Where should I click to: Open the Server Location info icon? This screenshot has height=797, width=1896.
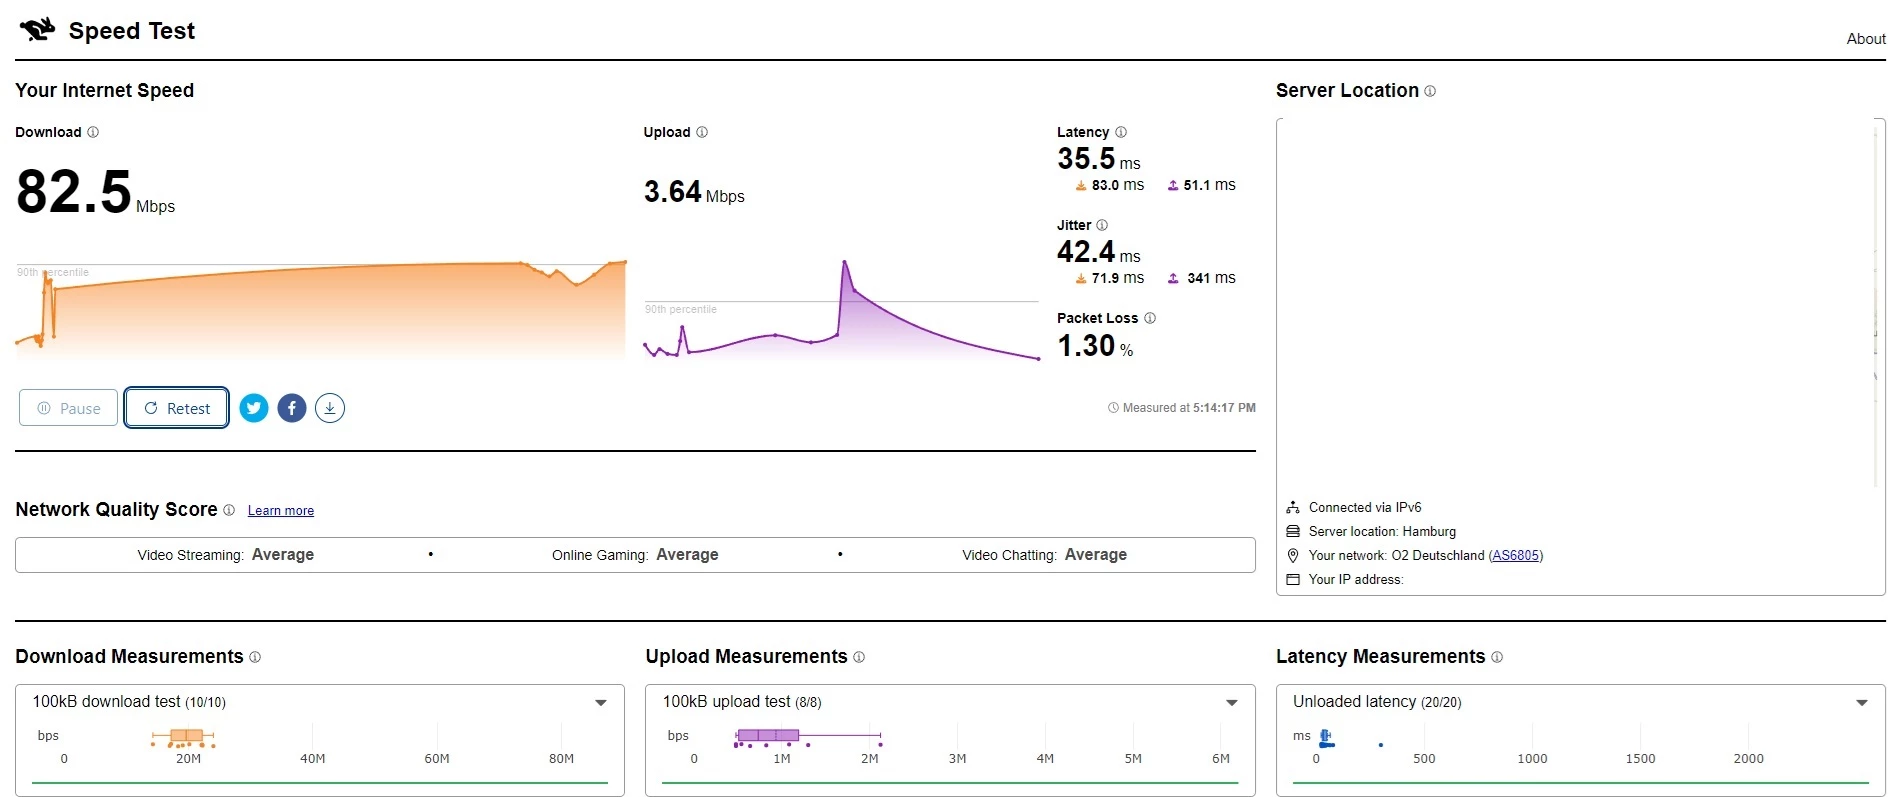pos(1430,91)
